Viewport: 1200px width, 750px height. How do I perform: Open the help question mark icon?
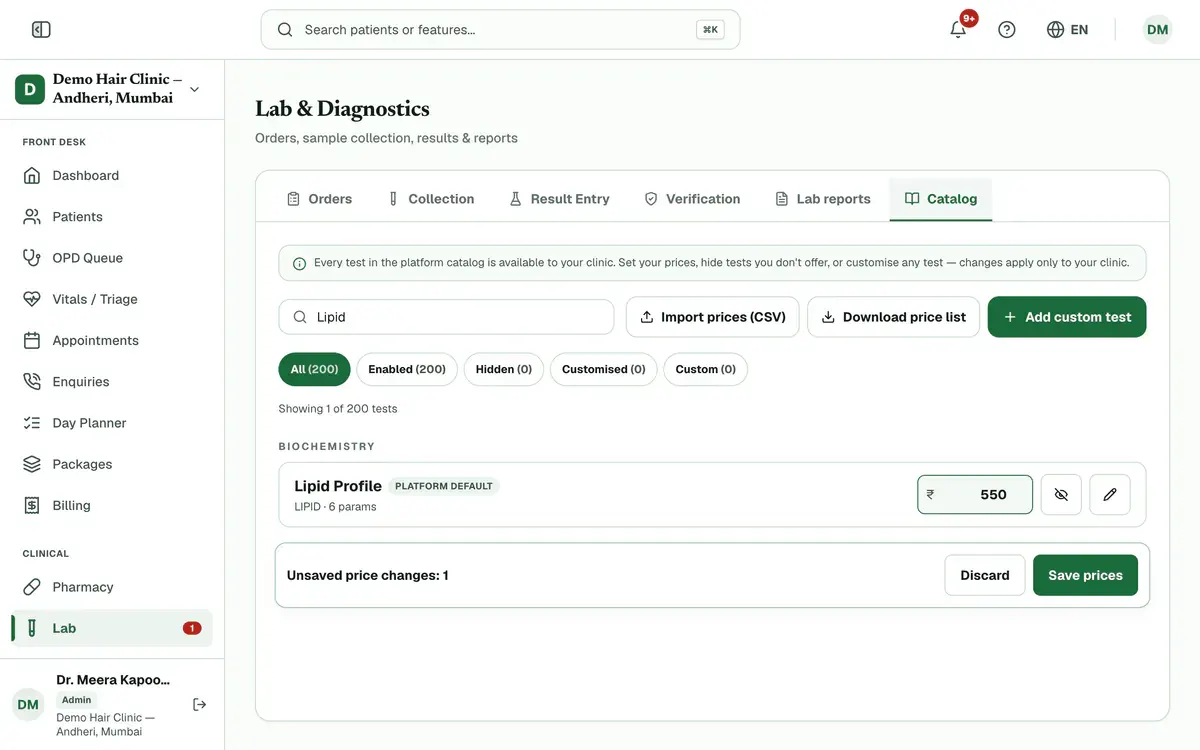click(x=1007, y=30)
